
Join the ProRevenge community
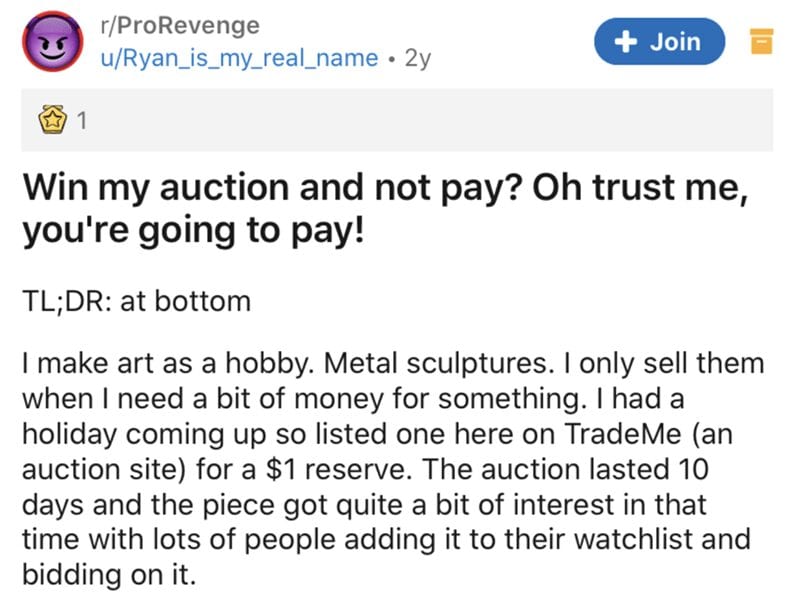(659, 41)
